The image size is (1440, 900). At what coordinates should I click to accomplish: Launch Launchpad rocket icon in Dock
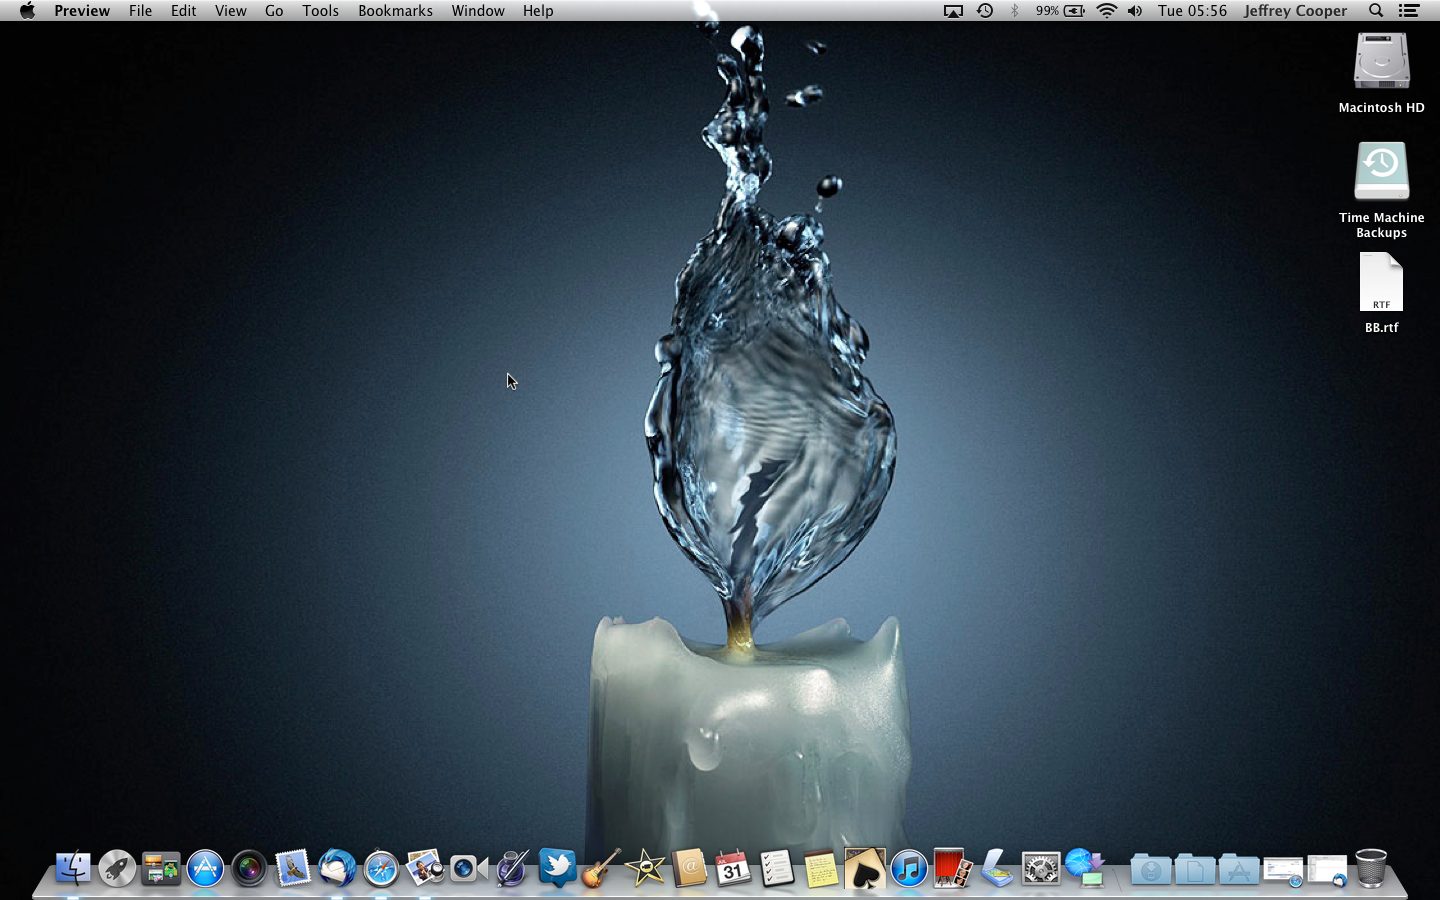(117, 868)
